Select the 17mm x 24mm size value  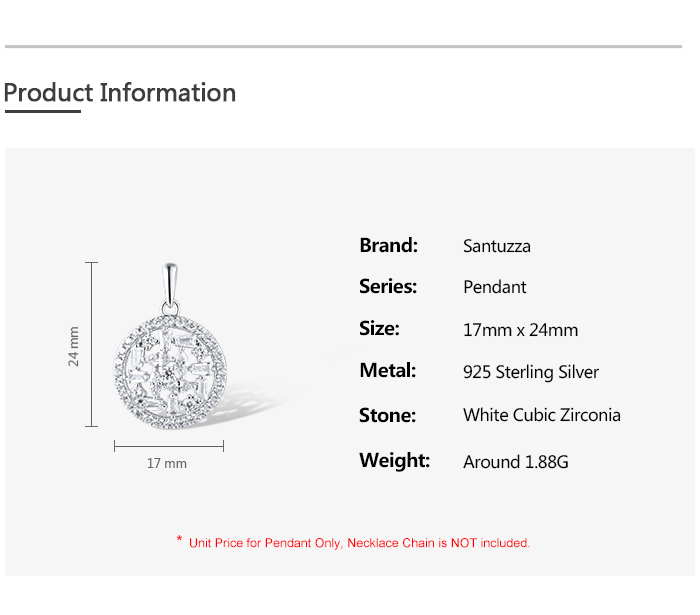[520, 330]
